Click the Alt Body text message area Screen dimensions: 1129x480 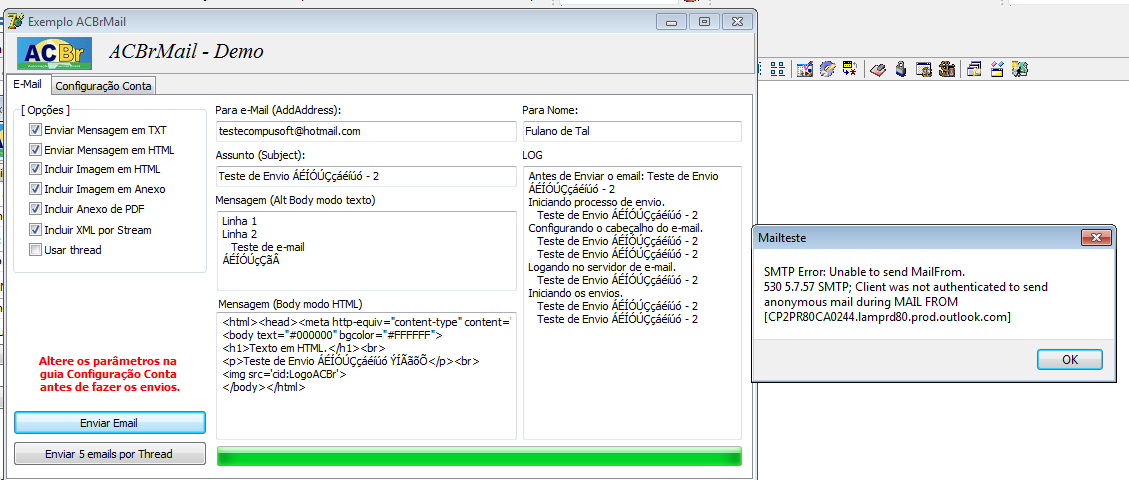coord(366,250)
